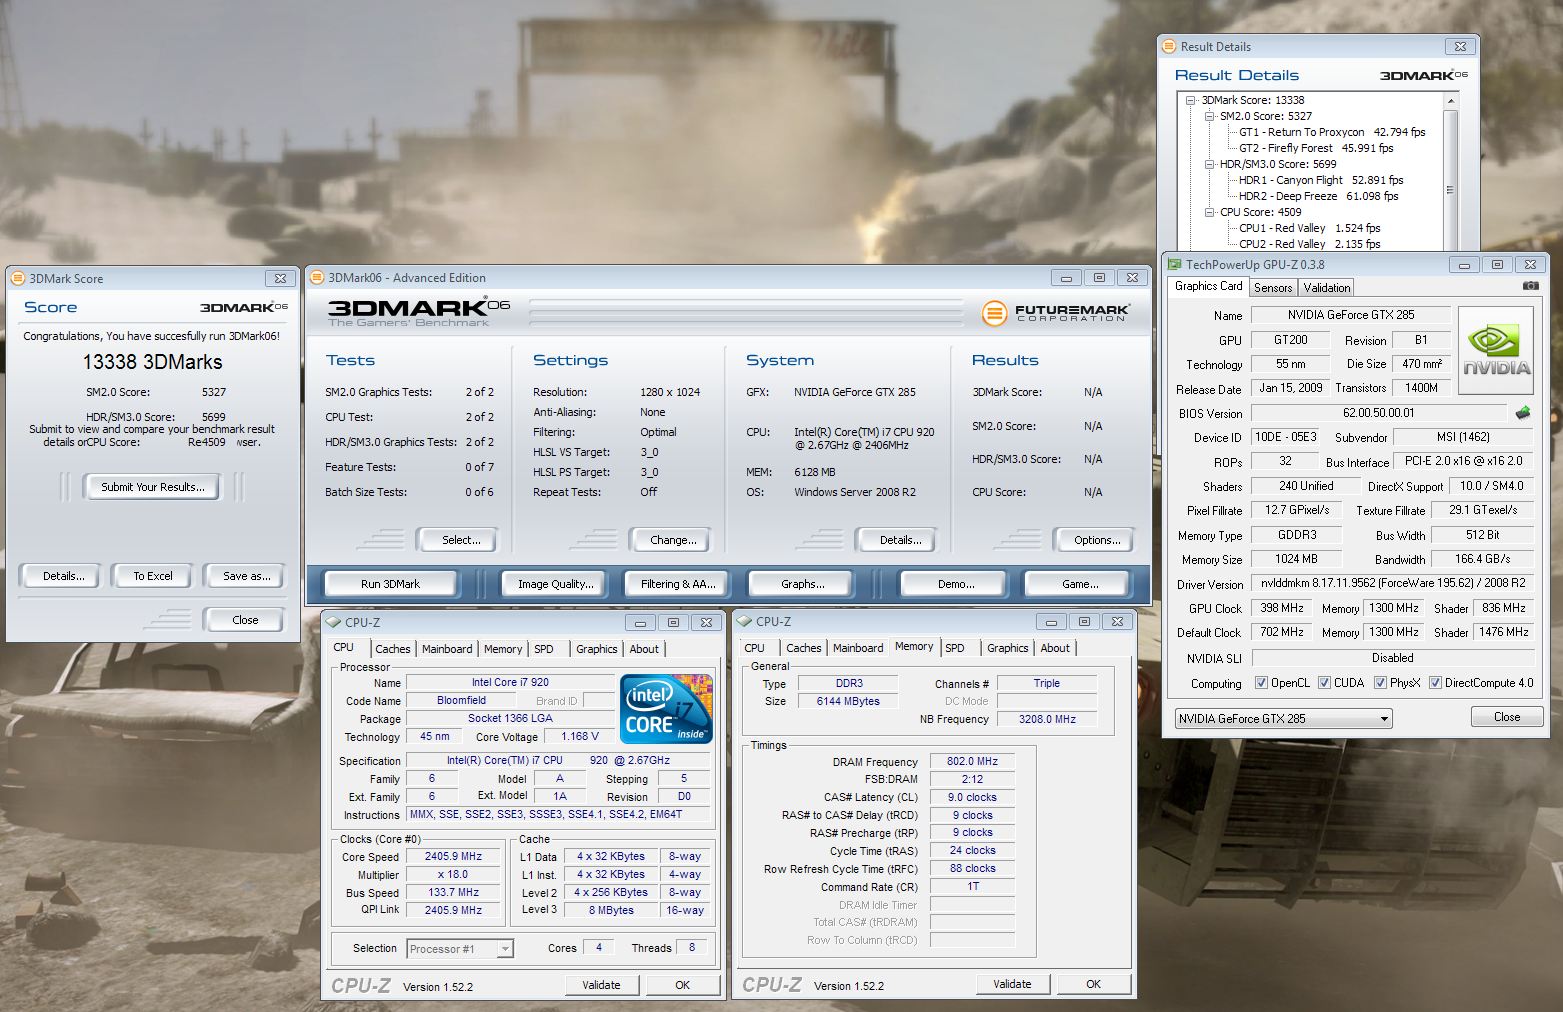The width and height of the screenshot is (1563, 1012).
Task: Click the Memory tab in CPU-Z CPU window
Action: 503,649
